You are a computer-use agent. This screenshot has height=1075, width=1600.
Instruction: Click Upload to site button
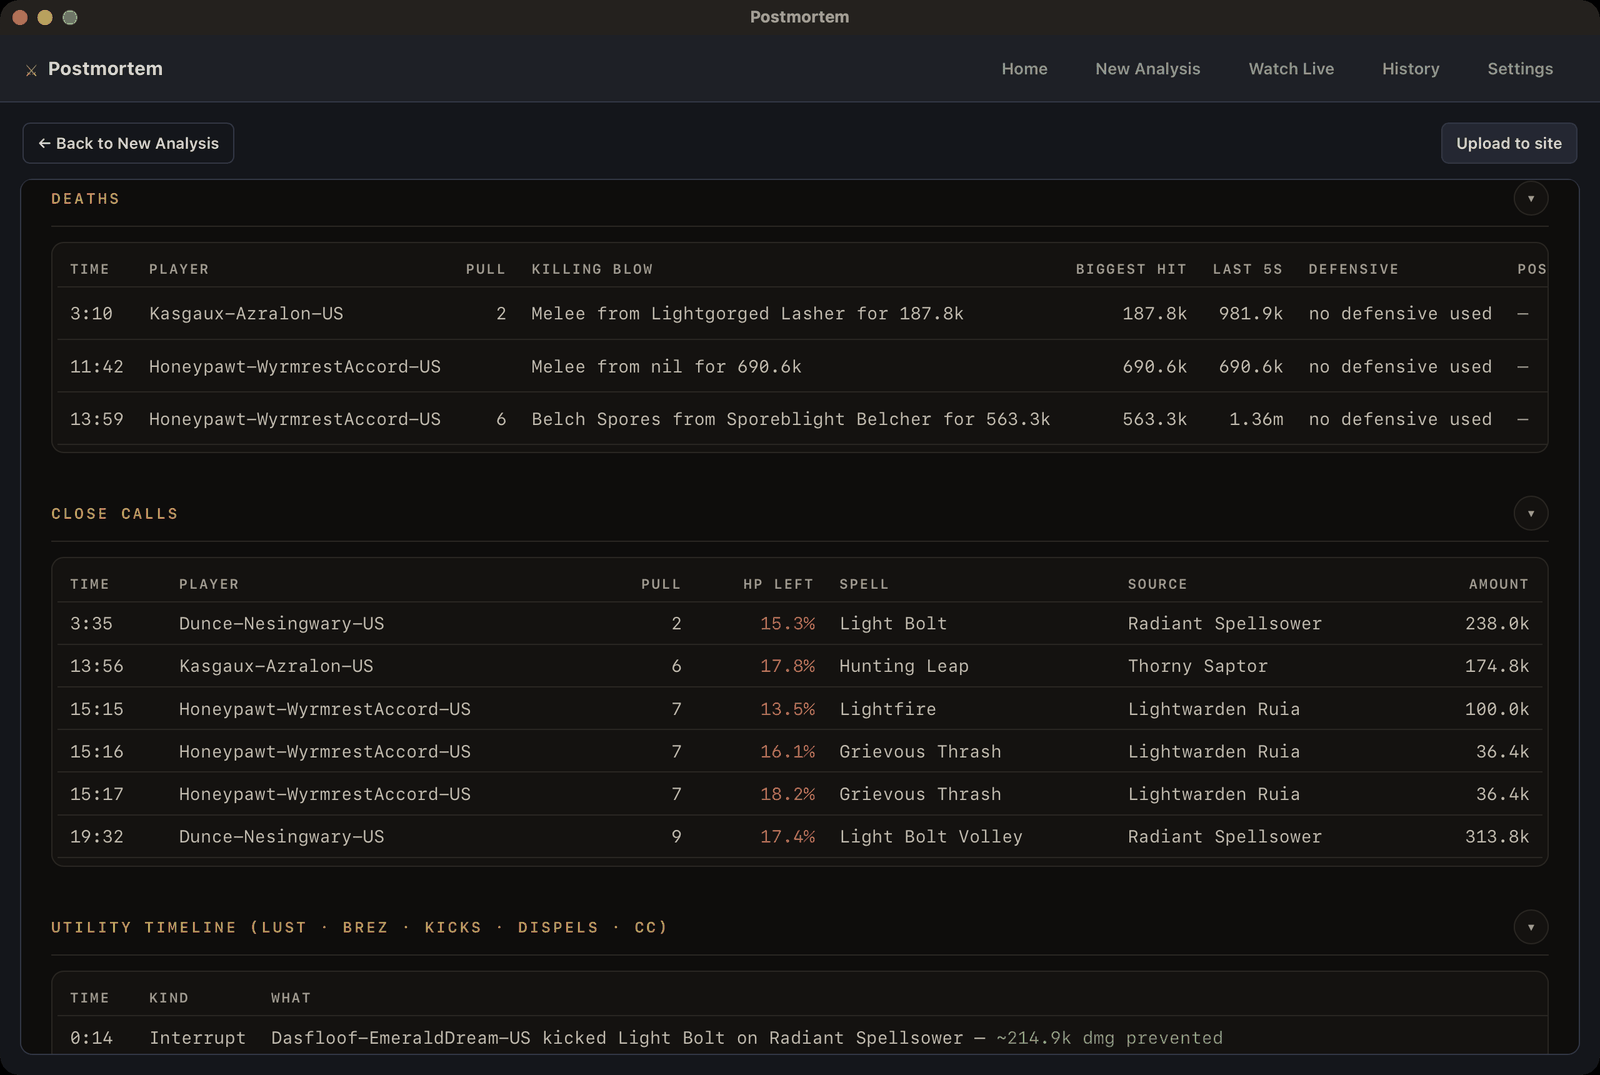click(x=1508, y=143)
